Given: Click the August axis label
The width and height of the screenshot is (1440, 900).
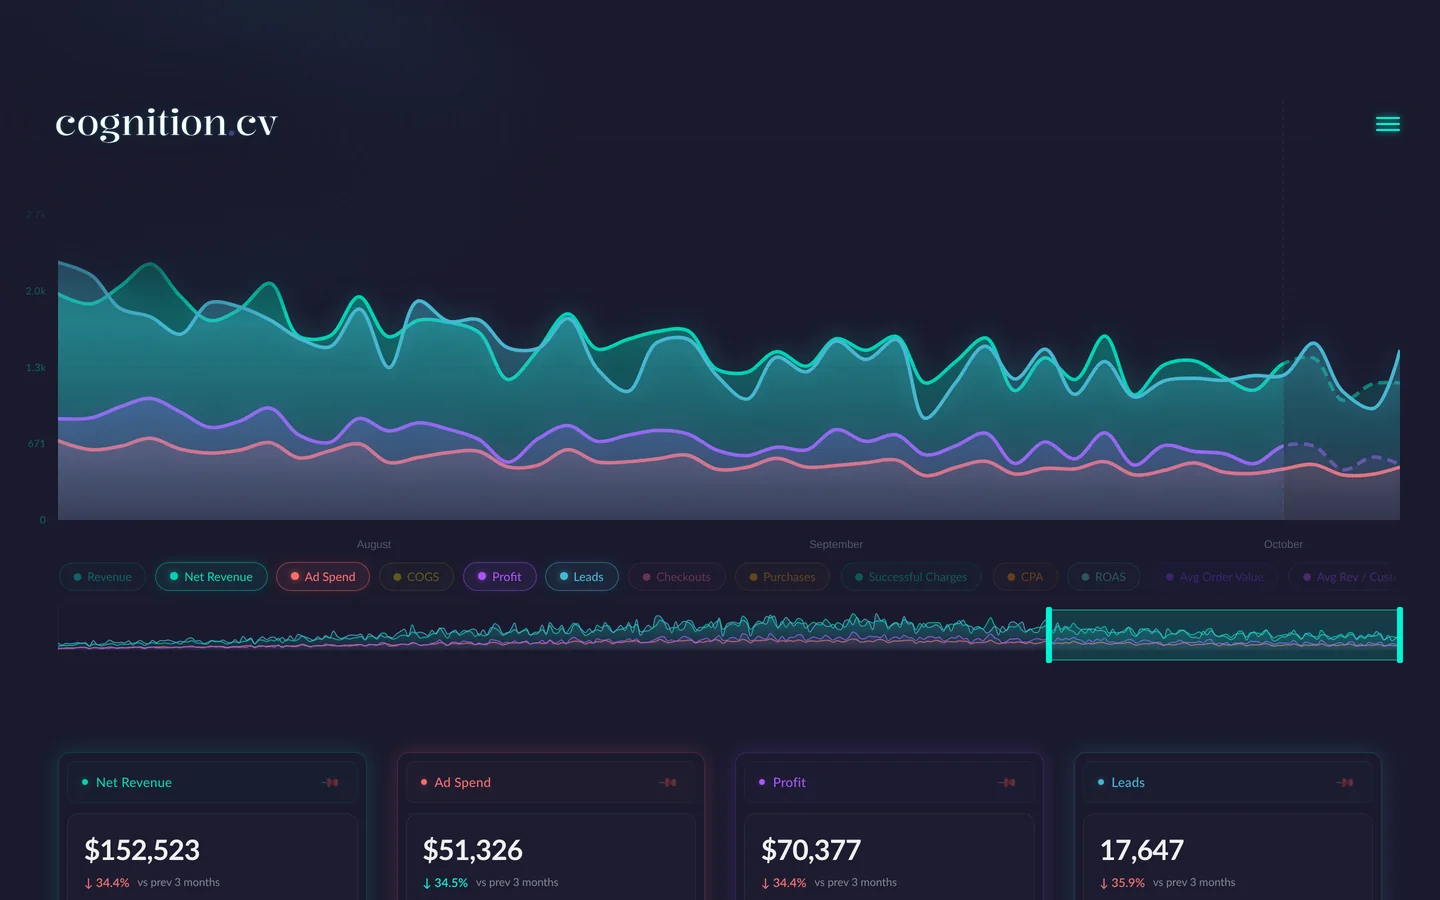Looking at the screenshot, I should (x=374, y=545).
